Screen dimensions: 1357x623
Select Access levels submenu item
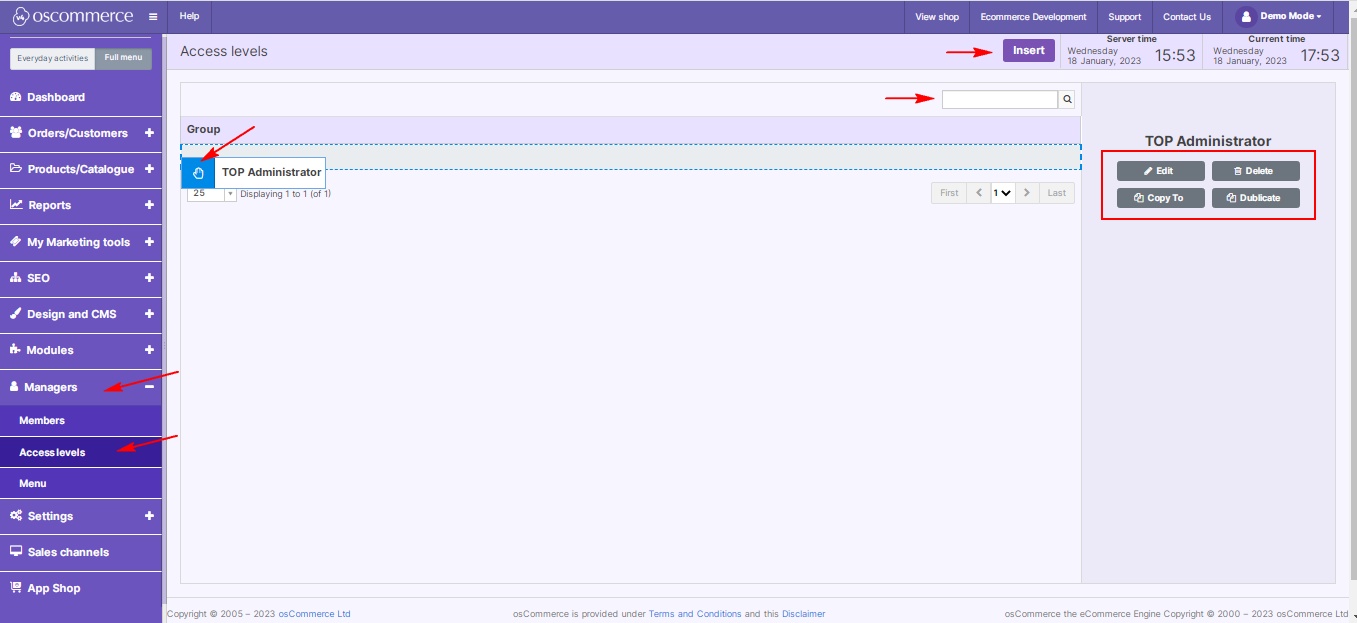pyautogui.click(x=81, y=452)
